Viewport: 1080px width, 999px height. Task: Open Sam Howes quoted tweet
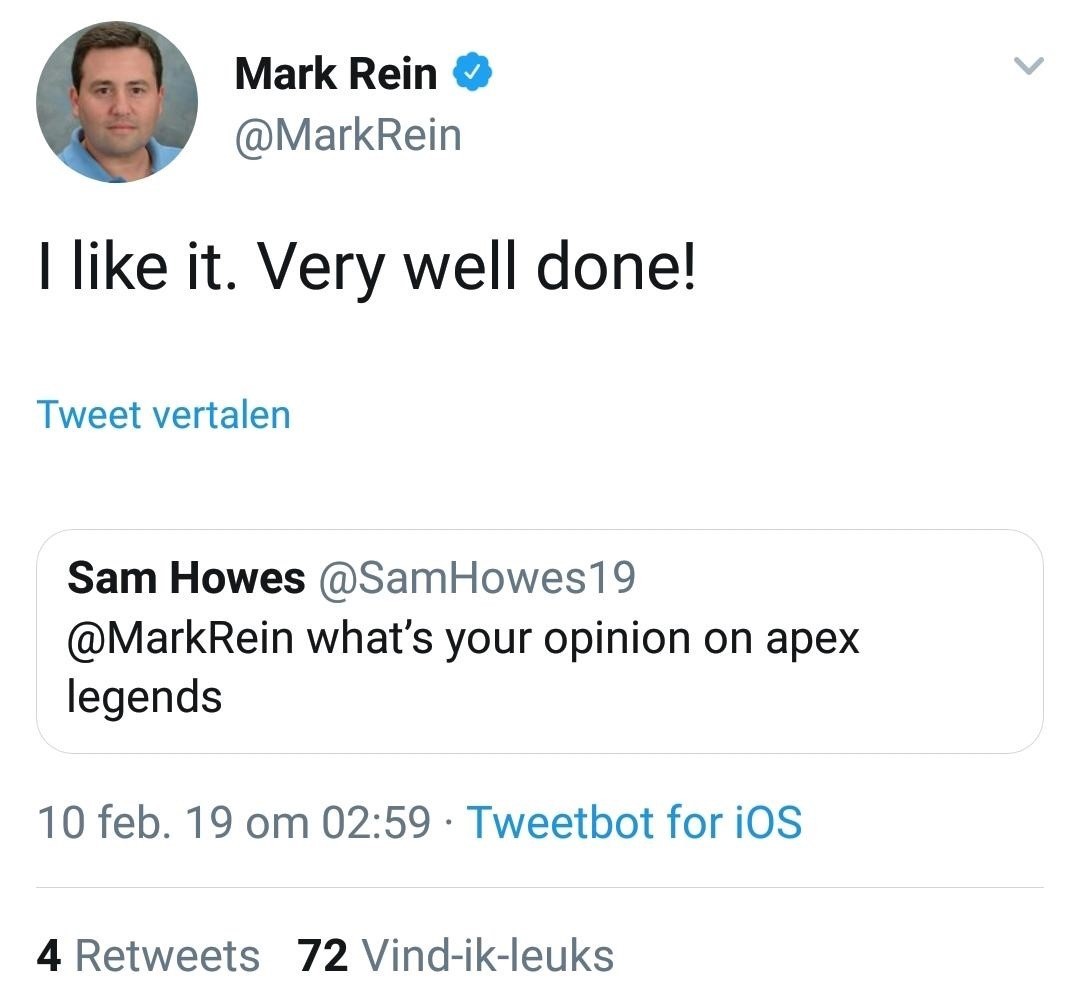click(540, 640)
